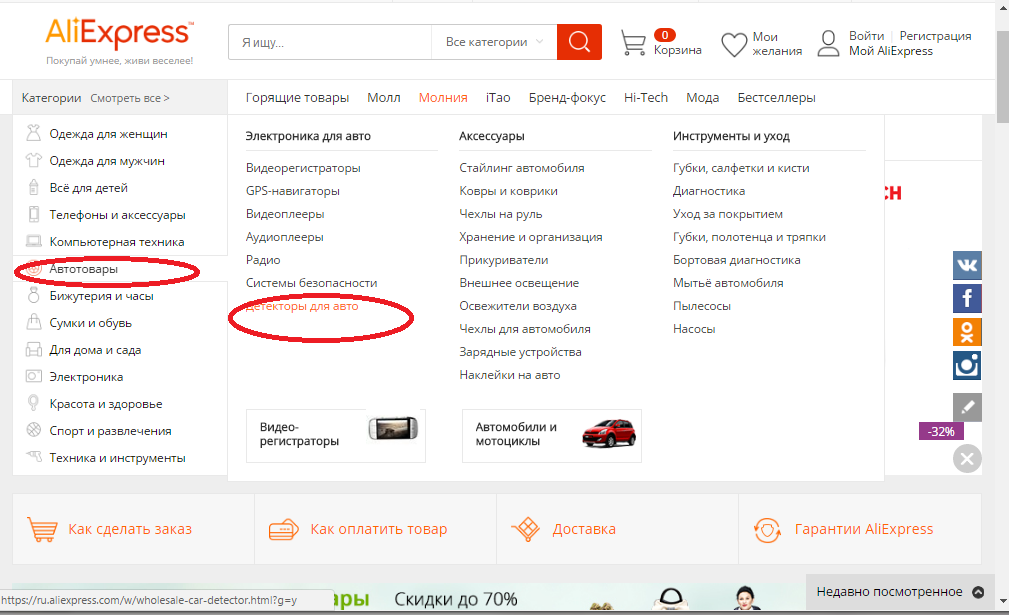The height and width of the screenshot is (615, 1009).
Task: Collapse the Недавно посмотренное panel arrow
Action: (x=978, y=592)
